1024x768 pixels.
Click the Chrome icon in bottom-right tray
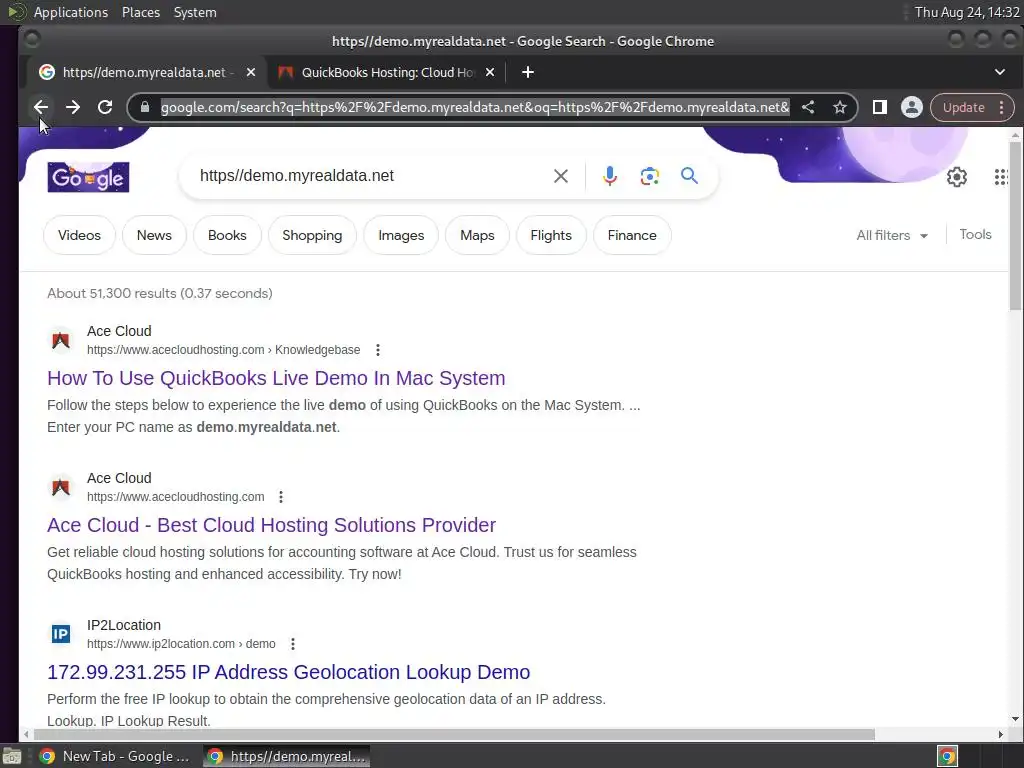click(947, 756)
